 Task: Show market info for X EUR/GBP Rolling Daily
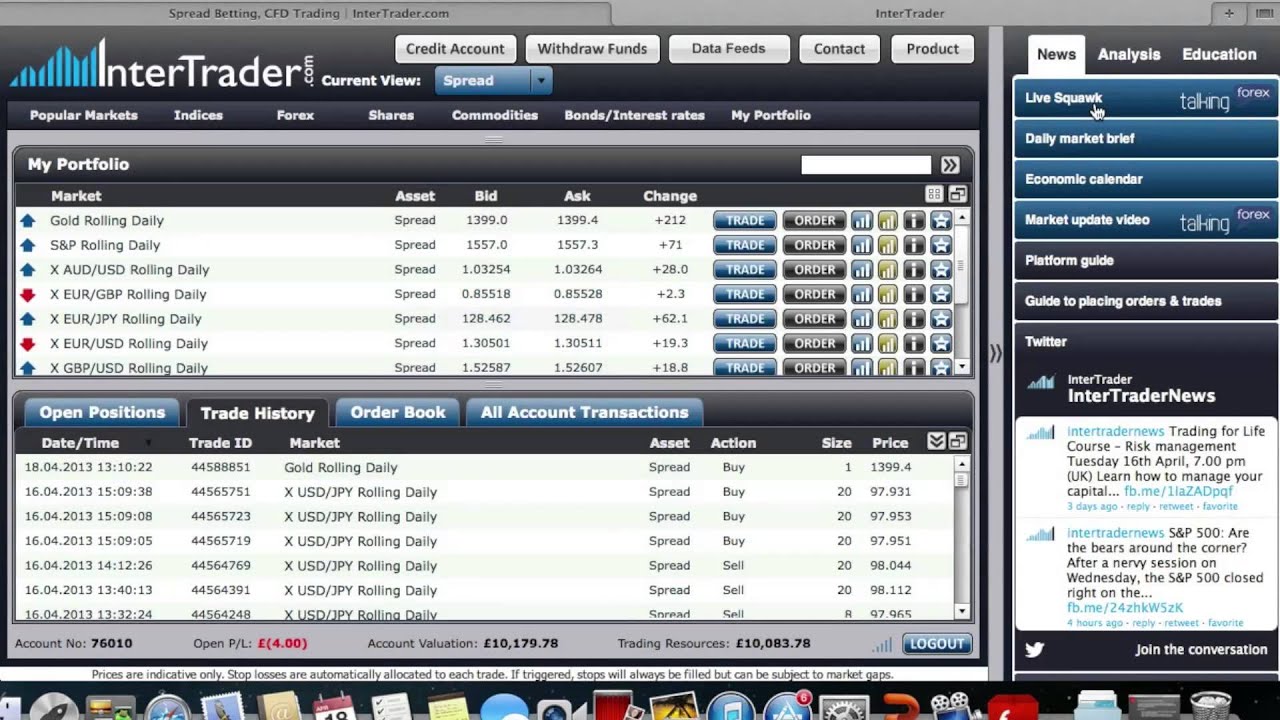coord(914,294)
